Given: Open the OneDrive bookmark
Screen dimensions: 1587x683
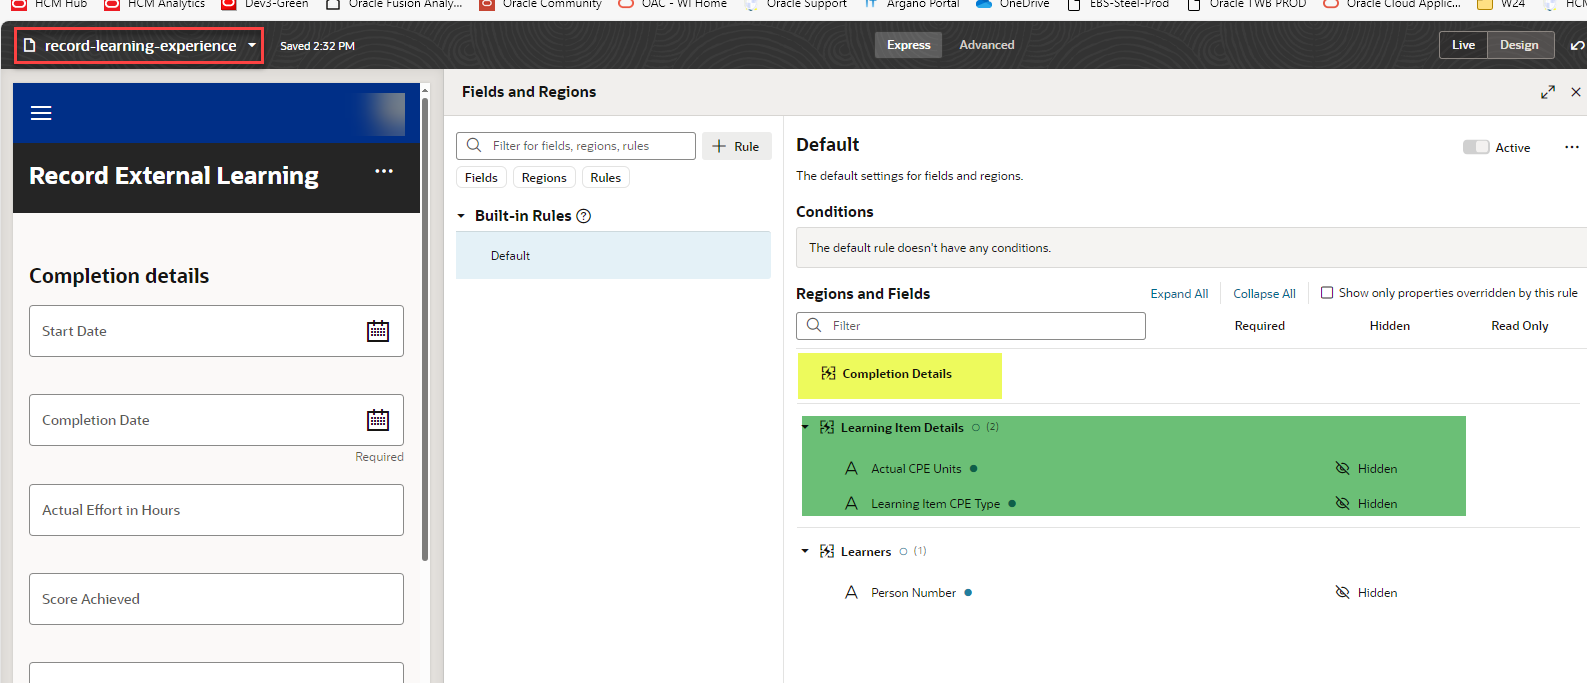Looking at the screenshot, I should coord(1013,4).
